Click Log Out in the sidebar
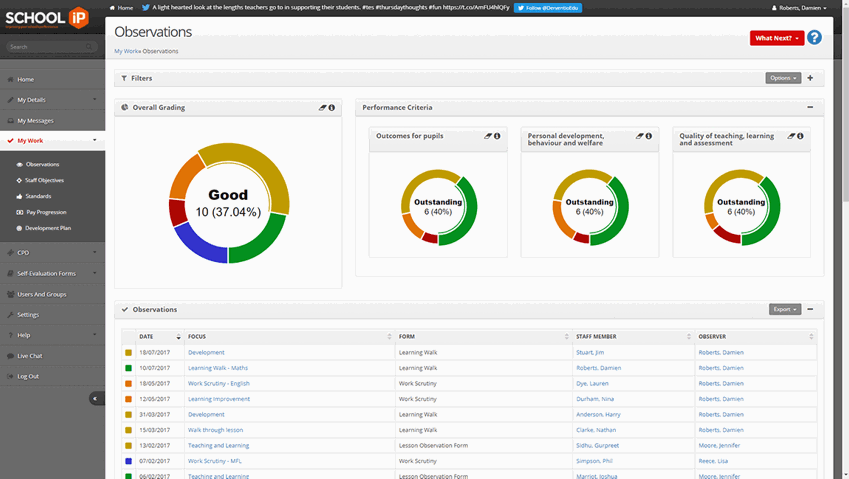This screenshot has height=479, width=849. (53, 376)
